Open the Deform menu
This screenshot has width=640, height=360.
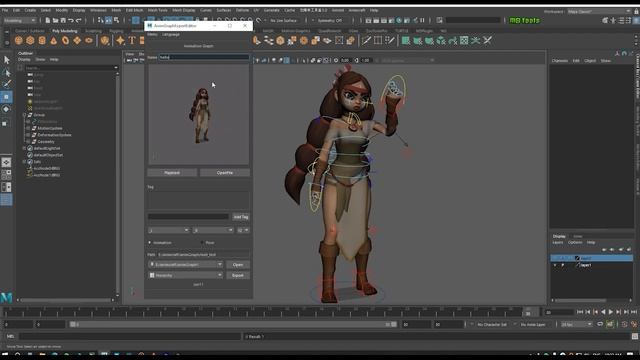[x=242, y=10]
